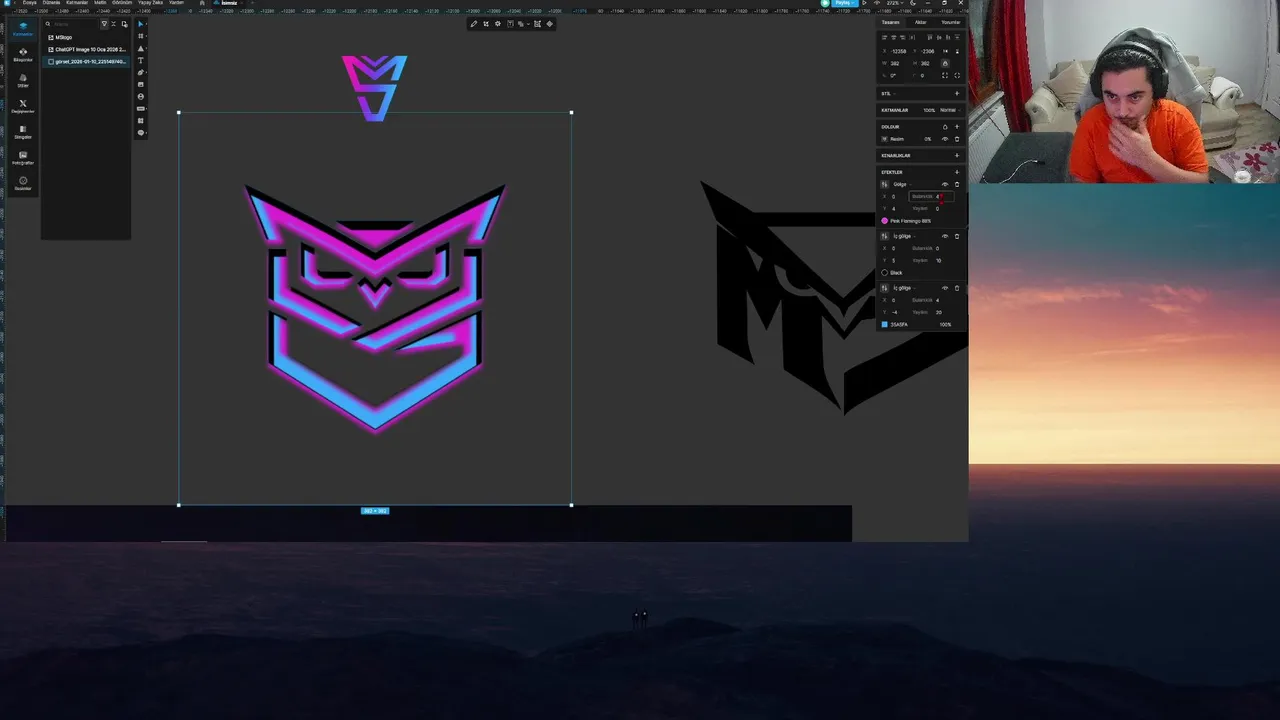This screenshot has height=720, width=1280.
Task: Select the MSlogo layer
Action: click(x=86, y=37)
